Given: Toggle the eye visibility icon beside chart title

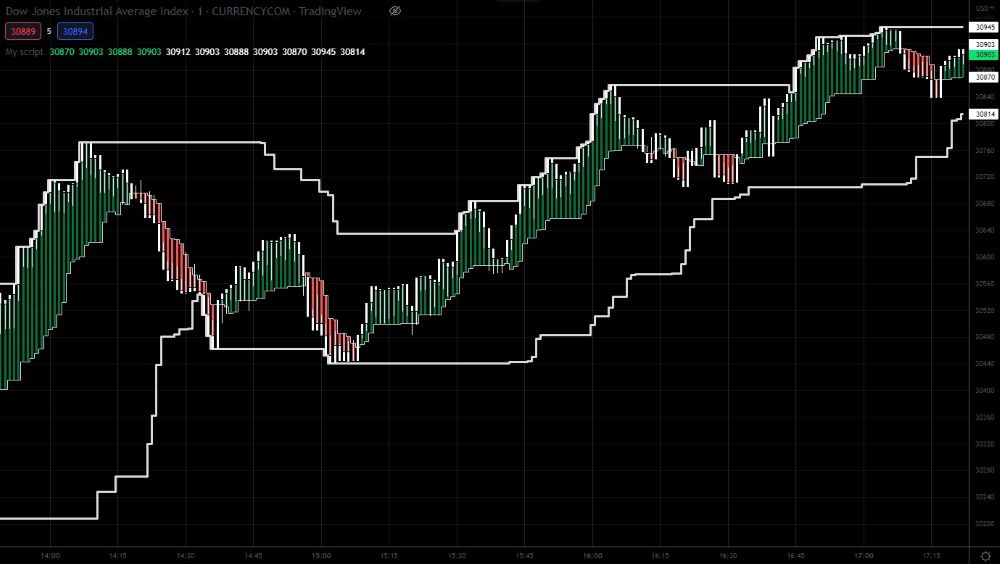Looking at the screenshot, I should pyautogui.click(x=395, y=11).
